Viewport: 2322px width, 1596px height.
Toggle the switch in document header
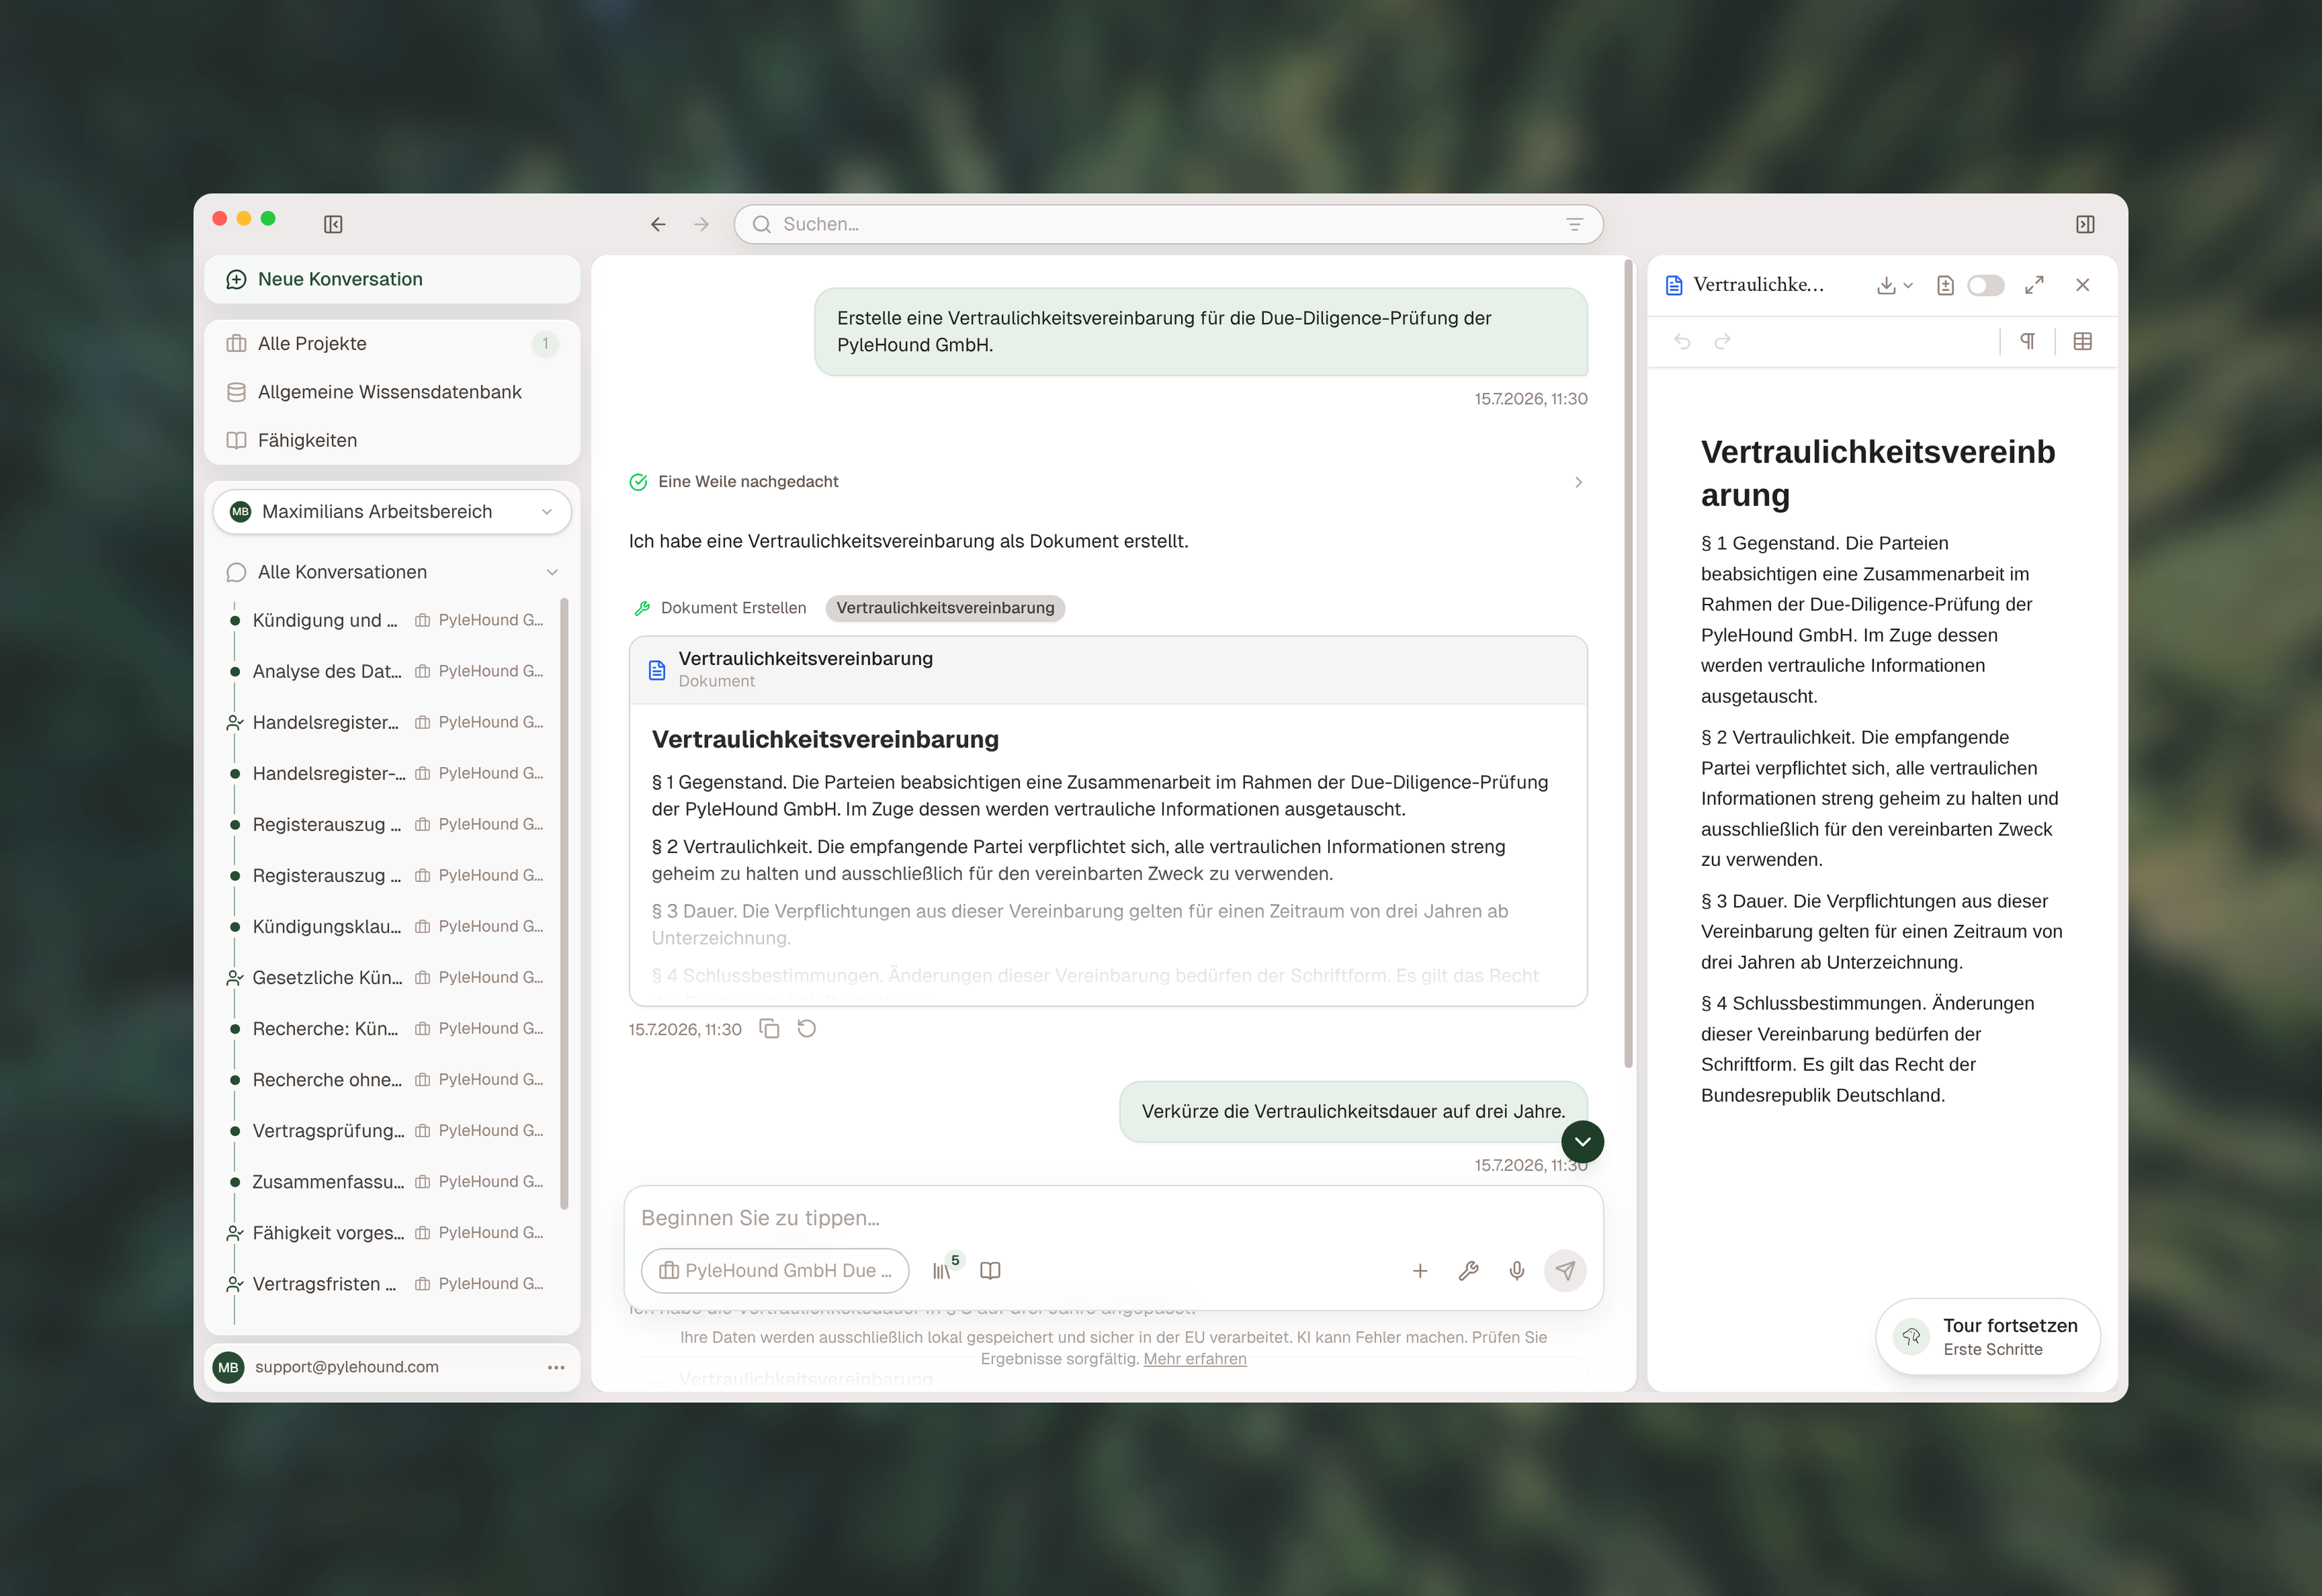[1985, 285]
